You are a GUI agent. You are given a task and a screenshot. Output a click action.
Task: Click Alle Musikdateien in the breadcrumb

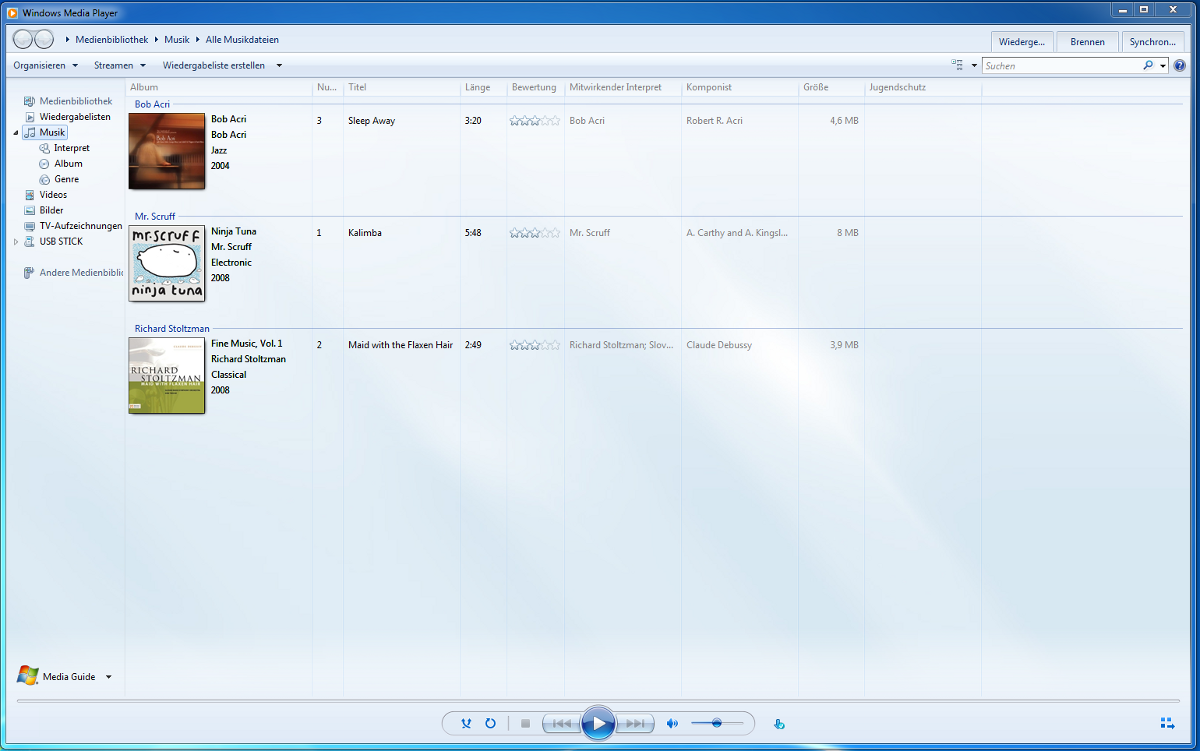coord(242,40)
